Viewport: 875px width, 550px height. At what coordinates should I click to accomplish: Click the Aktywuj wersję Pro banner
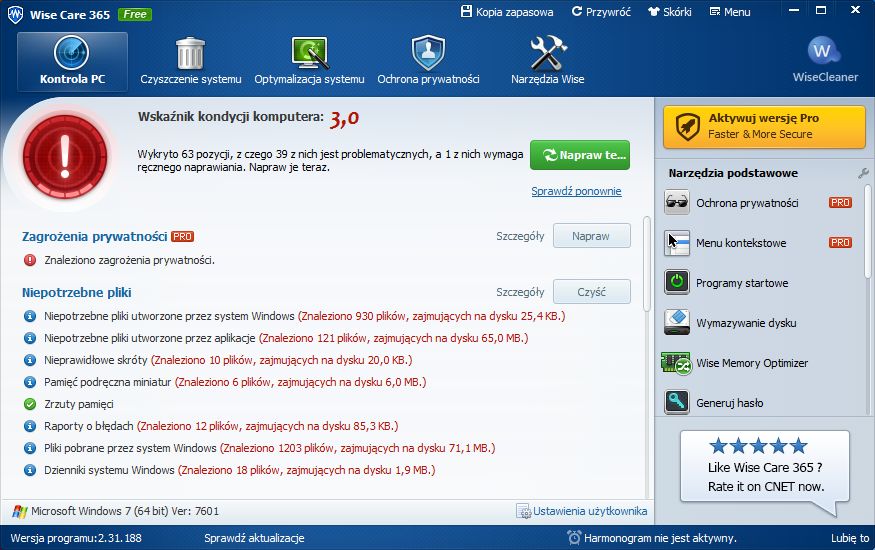(764, 127)
